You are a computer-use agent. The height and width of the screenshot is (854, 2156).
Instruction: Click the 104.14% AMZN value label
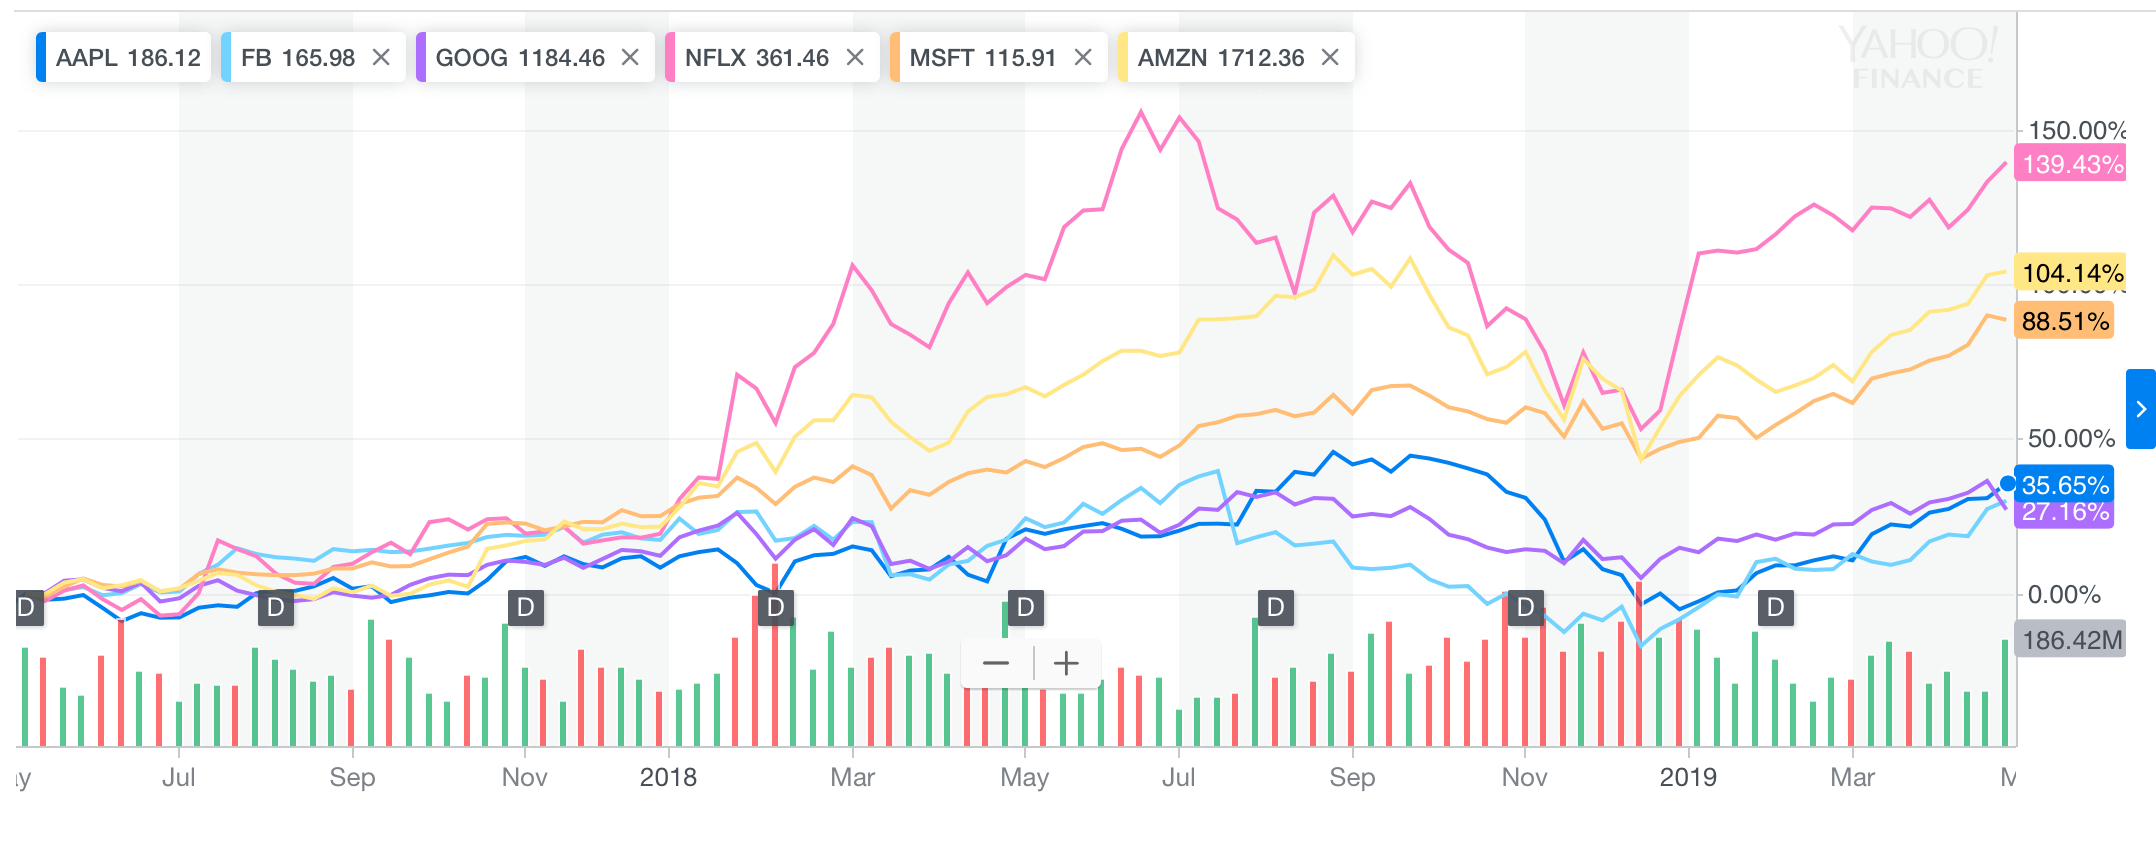2070,273
